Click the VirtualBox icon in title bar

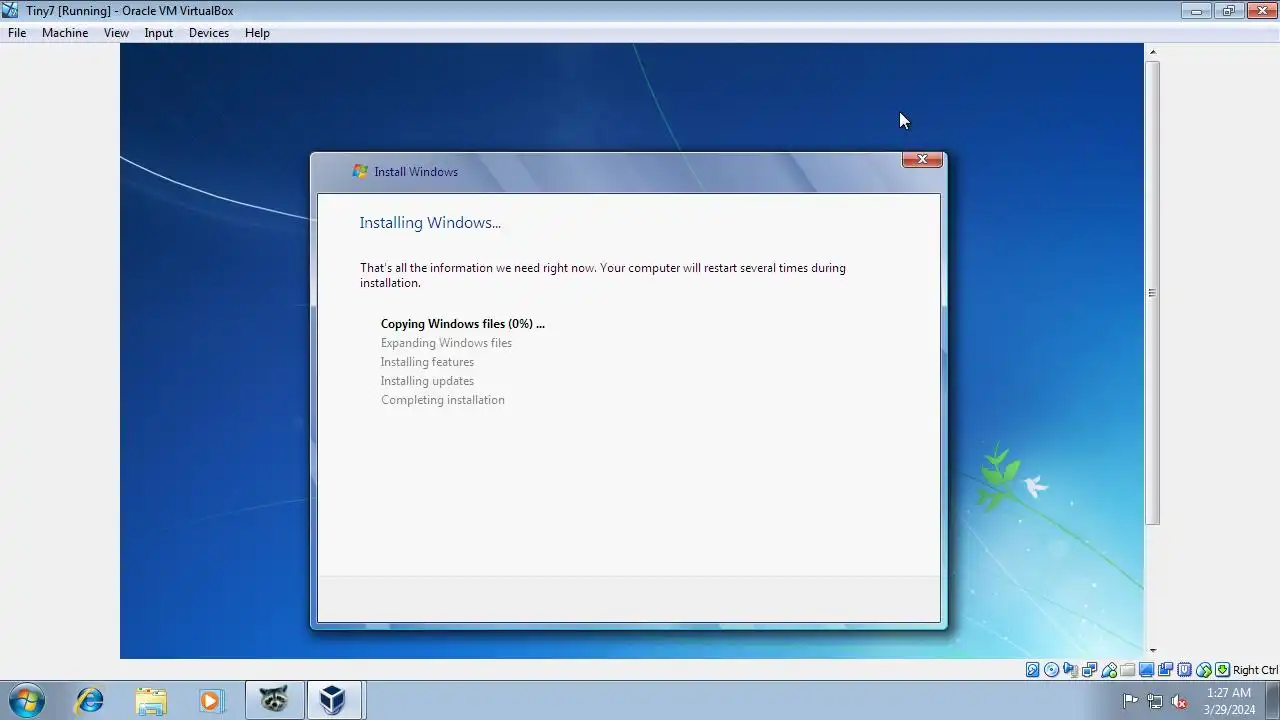point(10,10)
